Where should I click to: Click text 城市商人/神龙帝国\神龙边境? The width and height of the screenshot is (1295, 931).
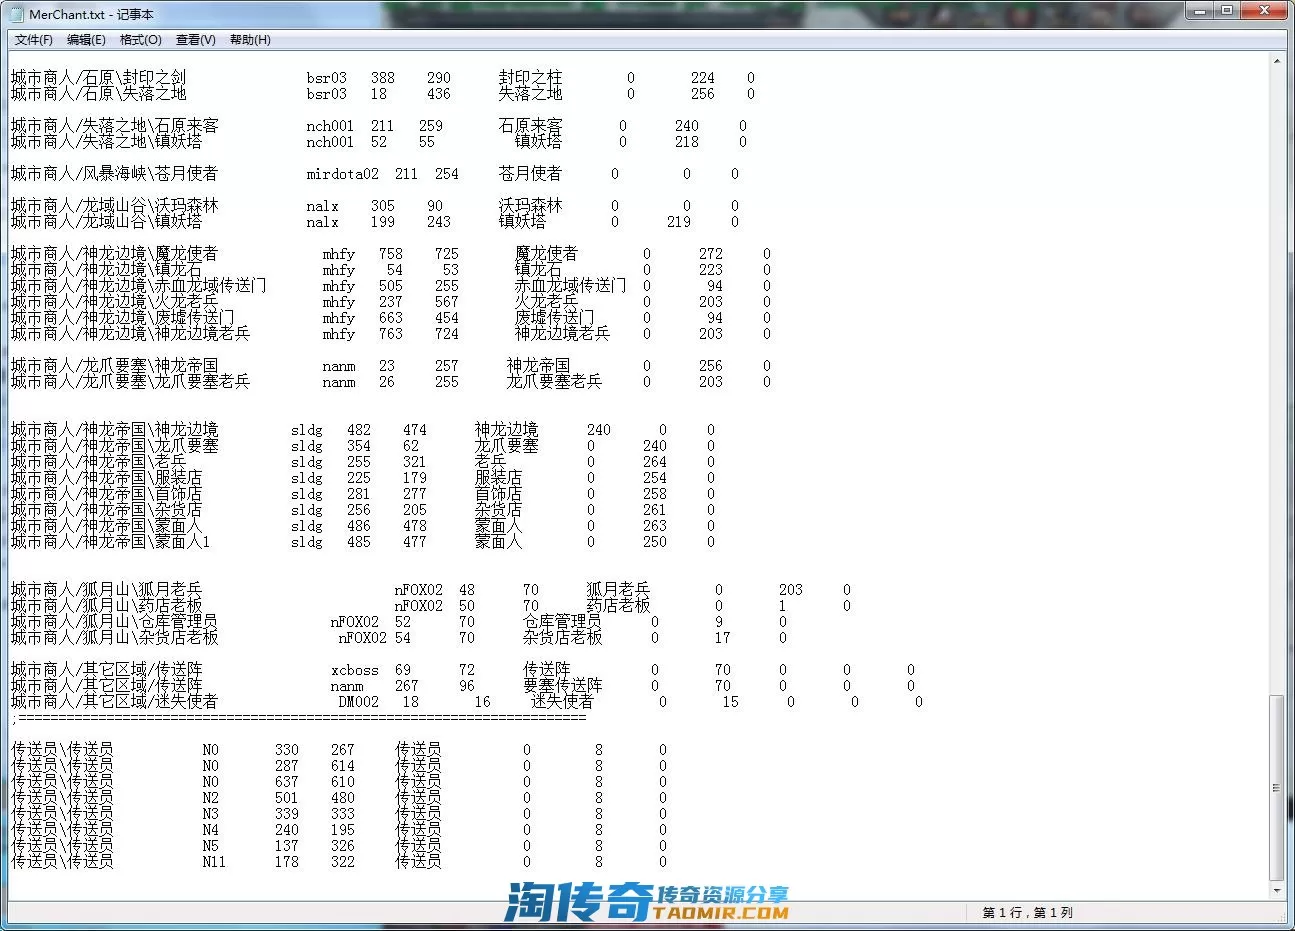pos(114,430)
